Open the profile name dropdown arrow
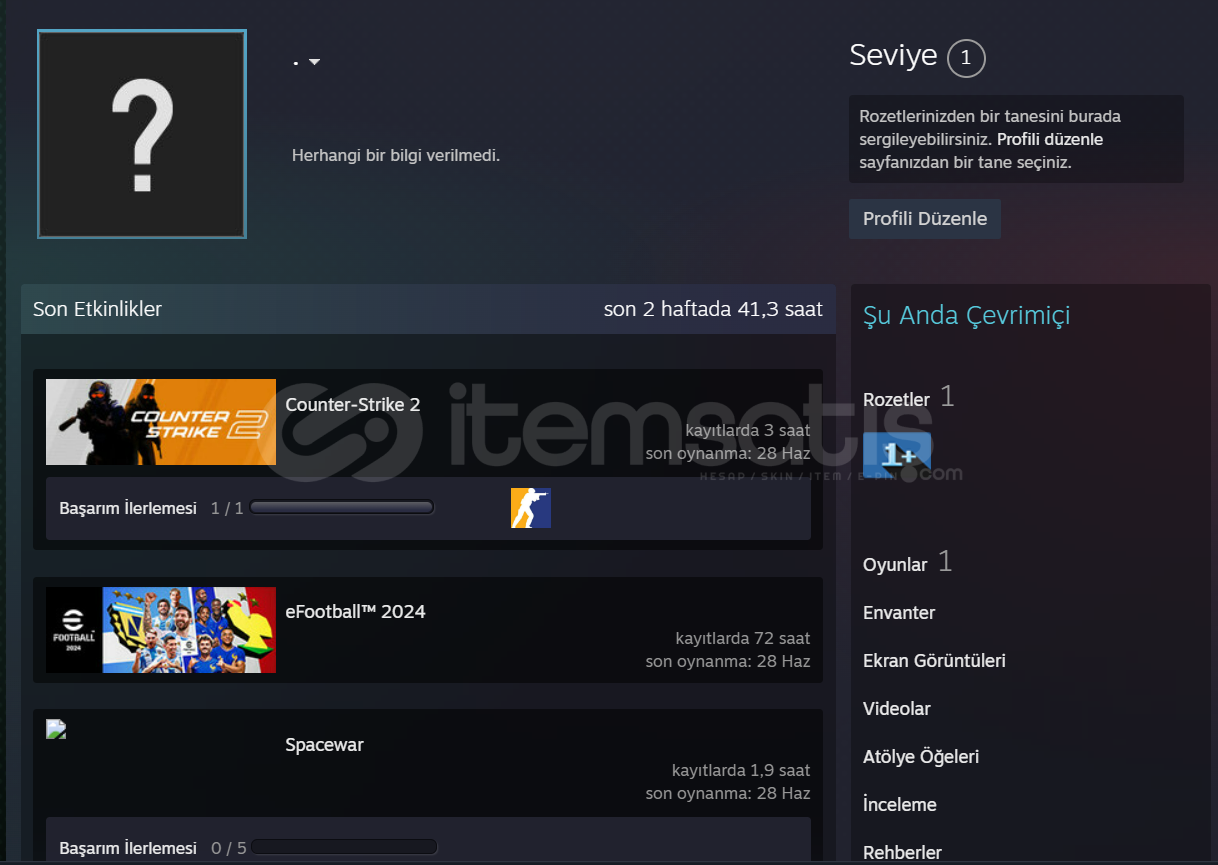The height and width of the screenshot is (865, 1218). click(x=315, y=62)
